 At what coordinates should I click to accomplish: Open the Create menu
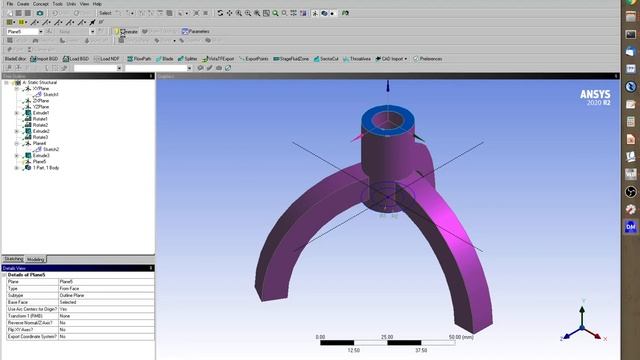(23, 4)
